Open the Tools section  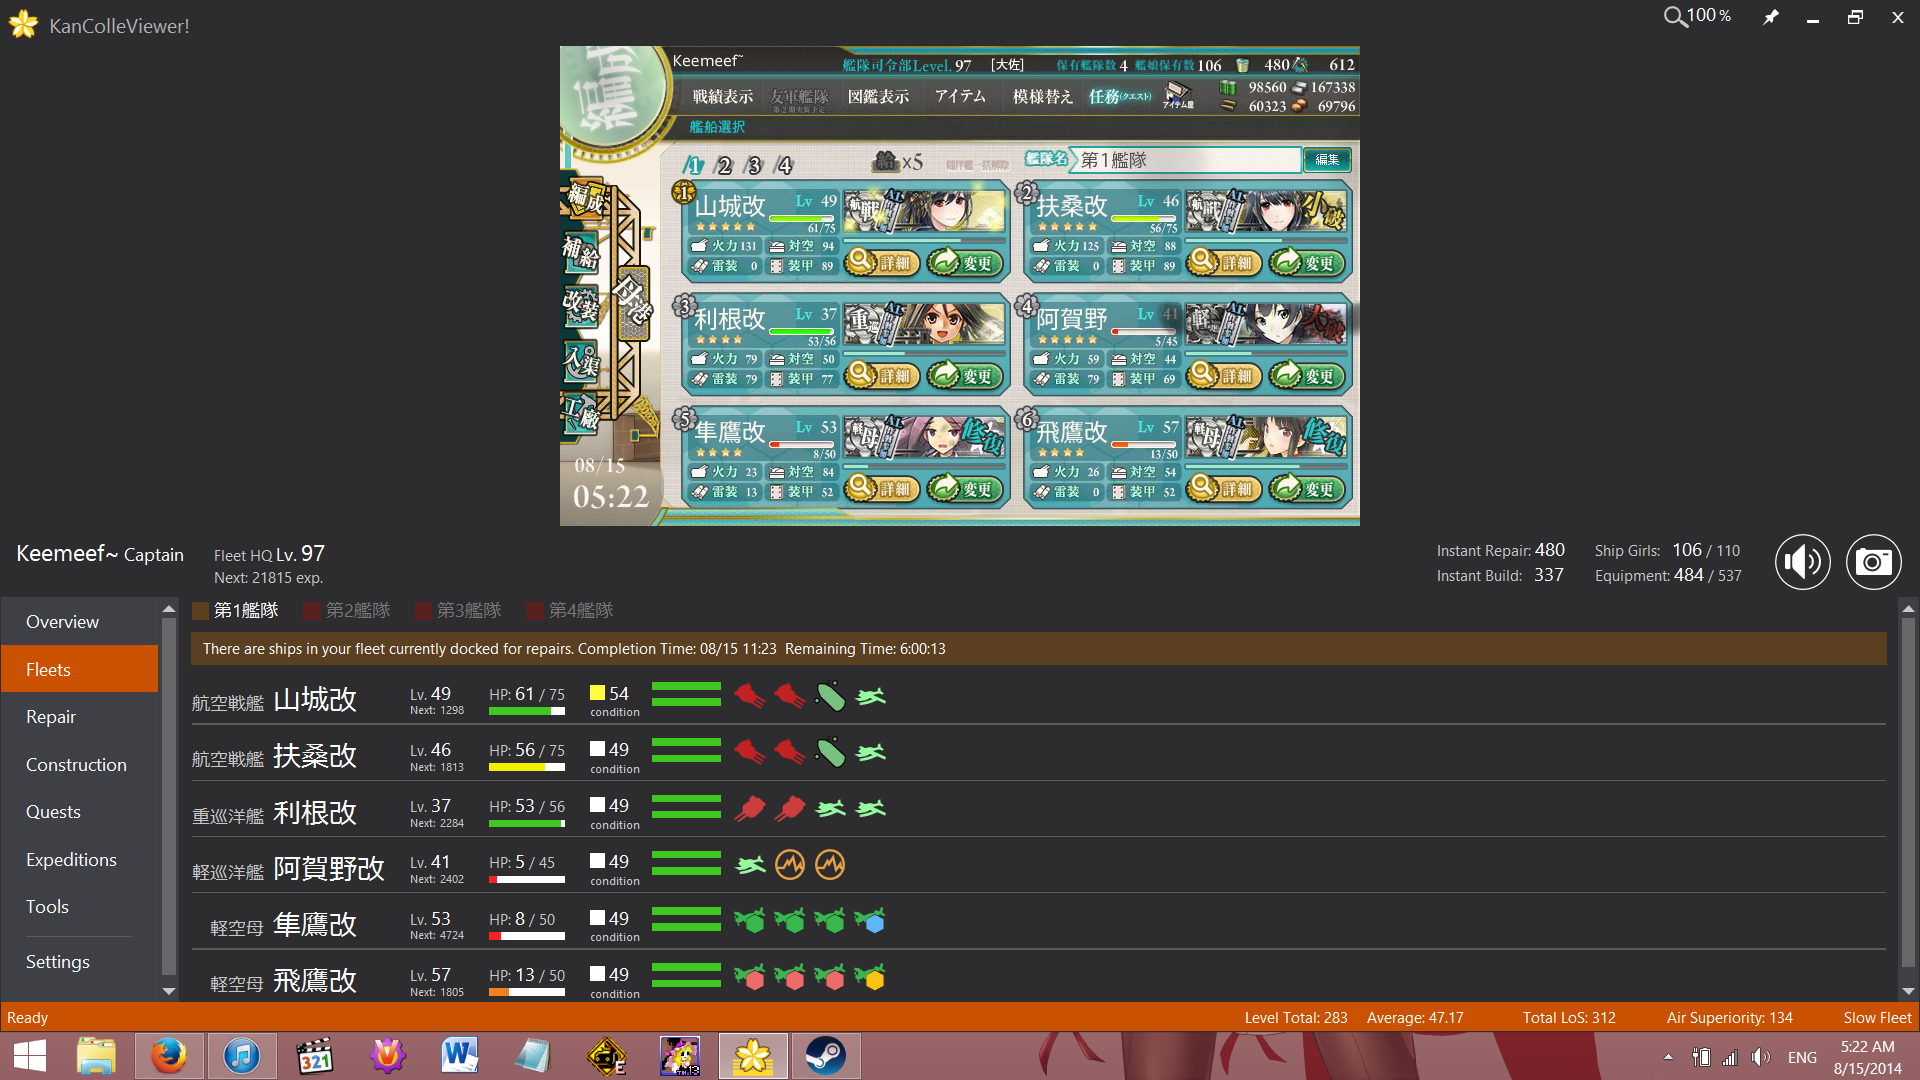(x=80, y=907)
